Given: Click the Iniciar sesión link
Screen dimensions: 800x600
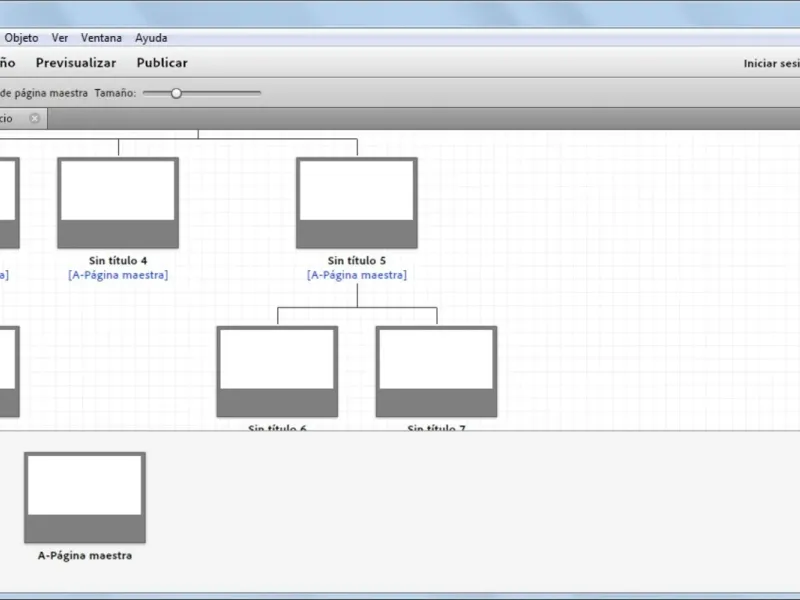Looking at the screenshot, I should [x=771, y=63].
